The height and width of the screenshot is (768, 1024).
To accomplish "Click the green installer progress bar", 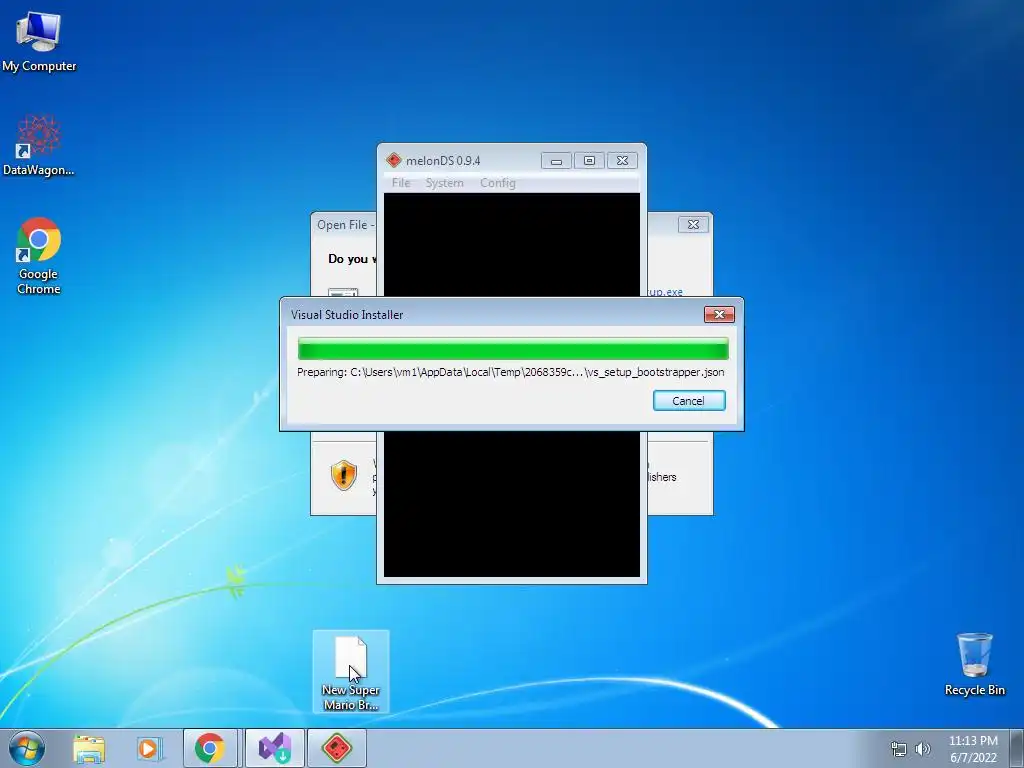I will pyautogui.click(x=513, y=349).
